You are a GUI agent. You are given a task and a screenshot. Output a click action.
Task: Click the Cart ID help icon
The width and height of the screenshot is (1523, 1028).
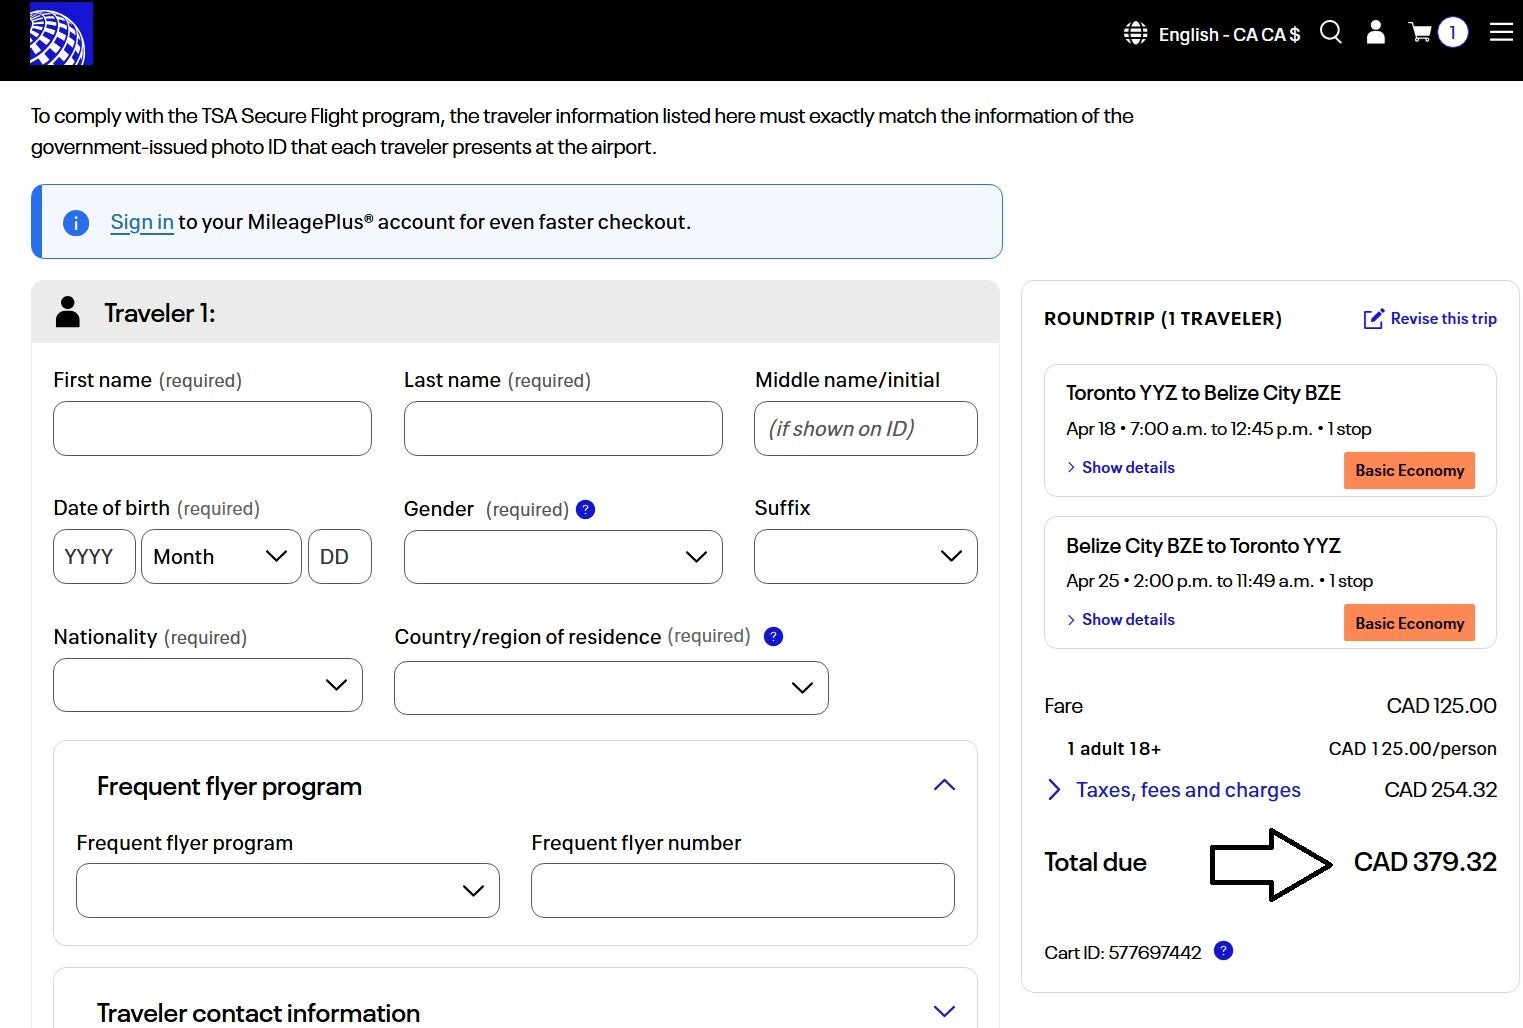coord(1223,951)
